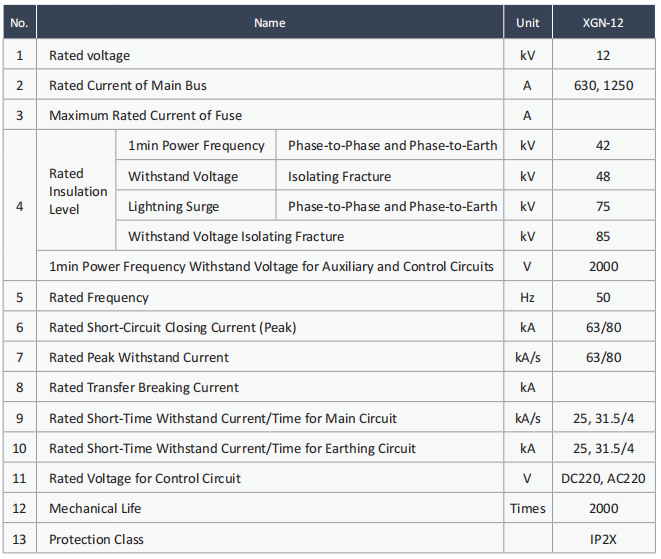Select "Rated Transfer Breaking Current" cell
The width and height of the screenshot is (661, 559).
144,388
